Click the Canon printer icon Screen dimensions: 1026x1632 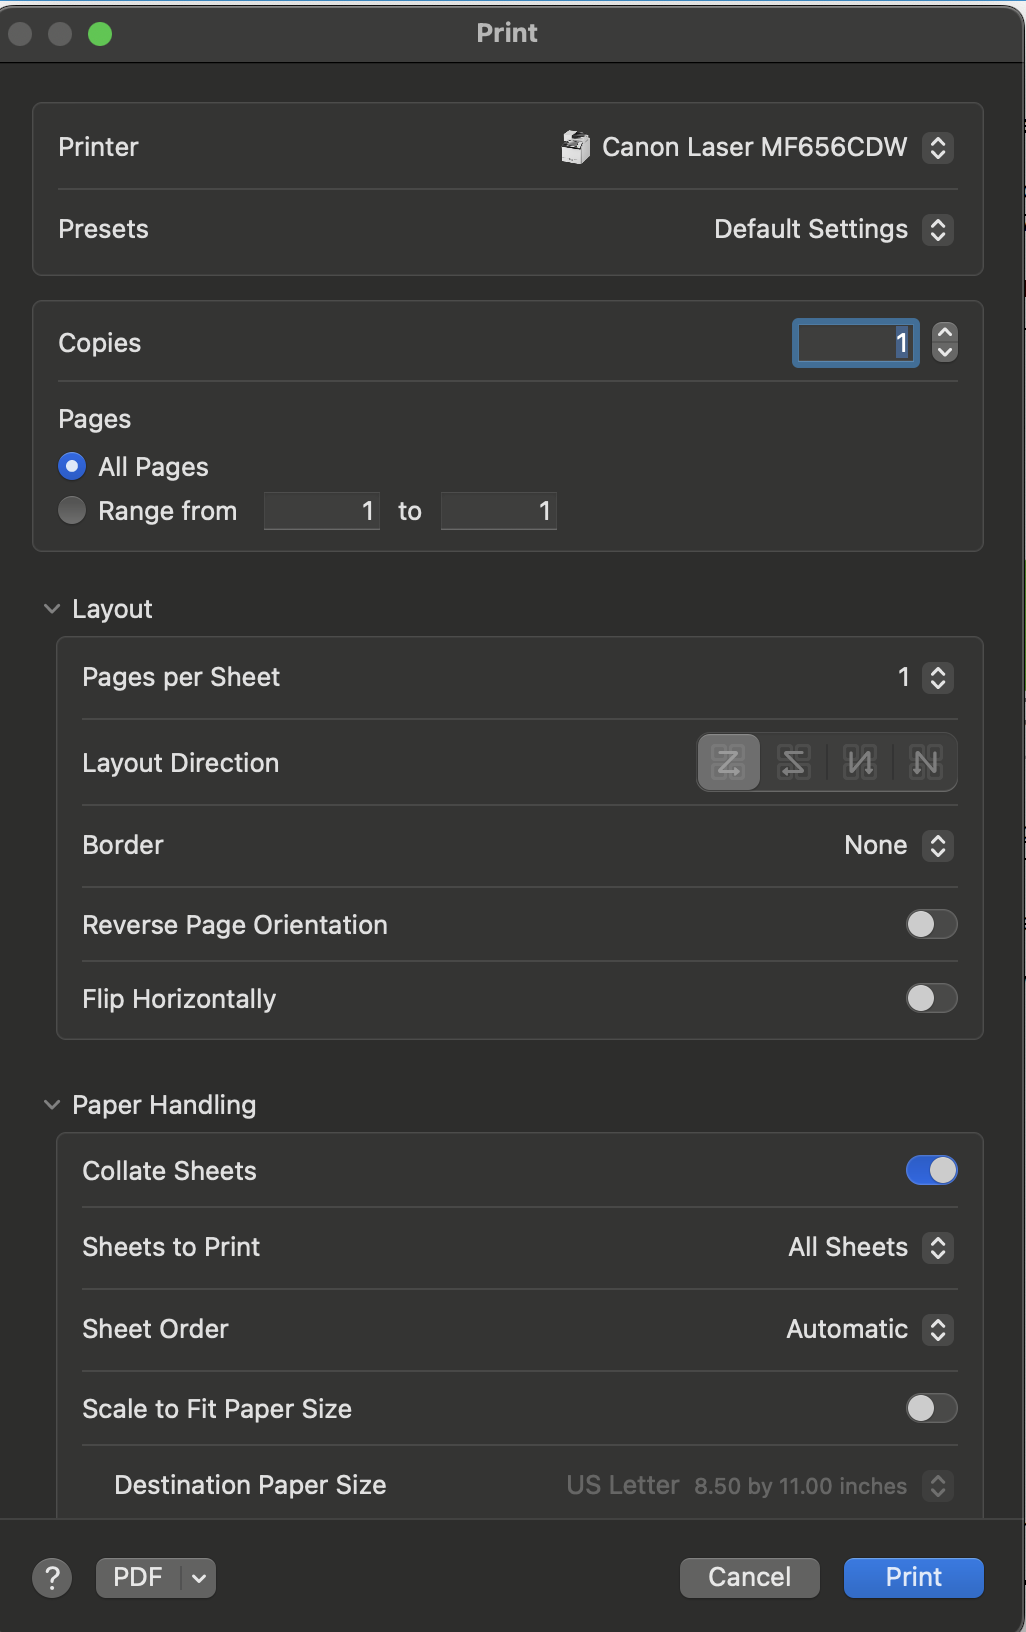coord(575,147)
